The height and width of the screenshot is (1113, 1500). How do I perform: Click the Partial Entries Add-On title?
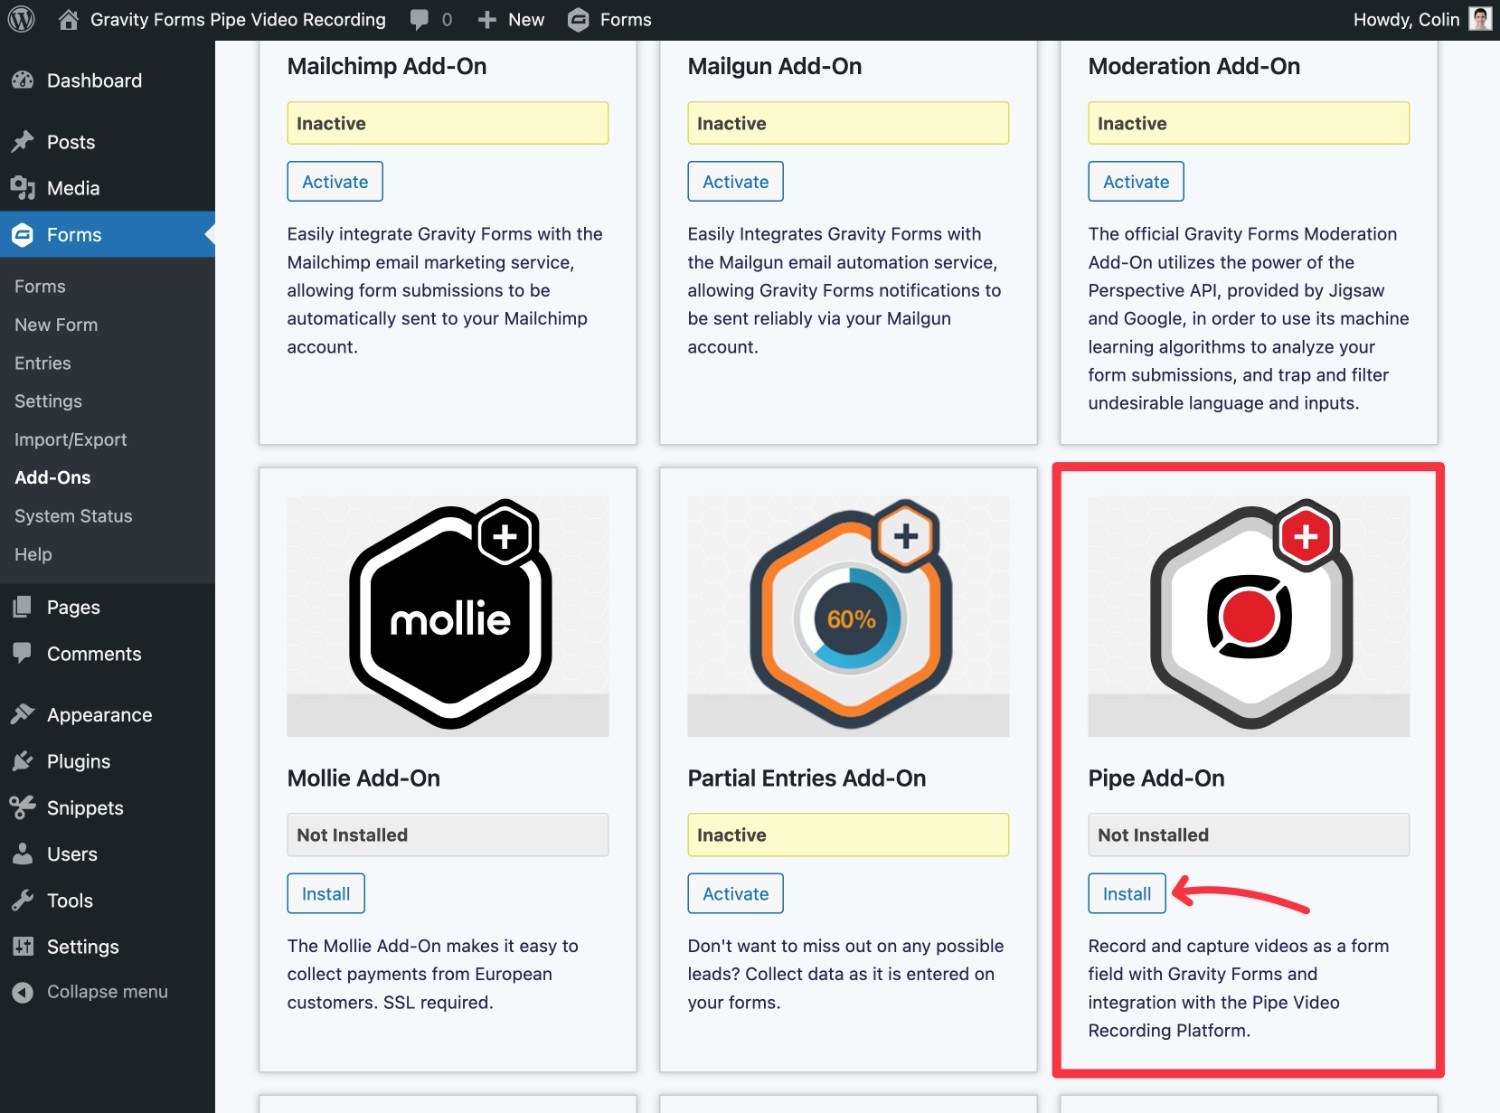tap(807, 778)
